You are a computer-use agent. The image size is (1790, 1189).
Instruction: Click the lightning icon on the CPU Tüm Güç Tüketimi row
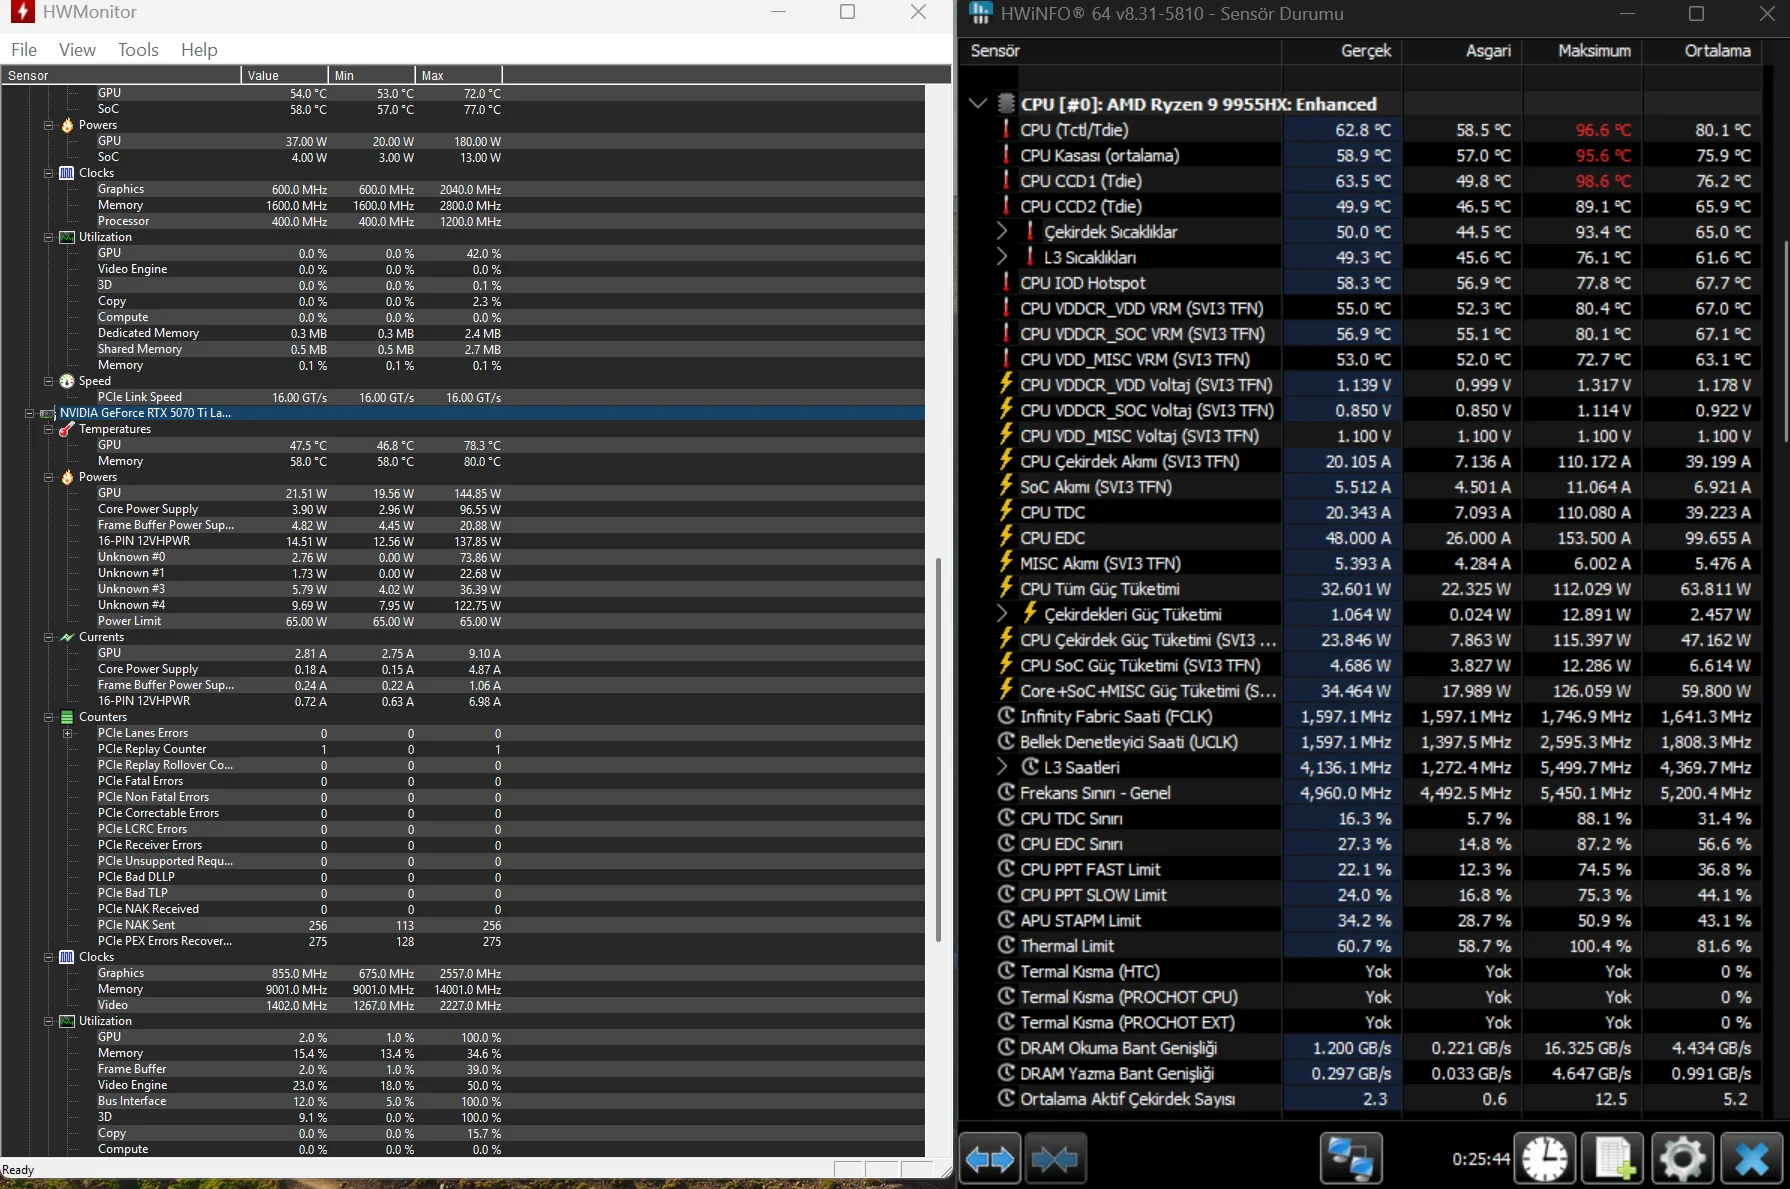1006,589
